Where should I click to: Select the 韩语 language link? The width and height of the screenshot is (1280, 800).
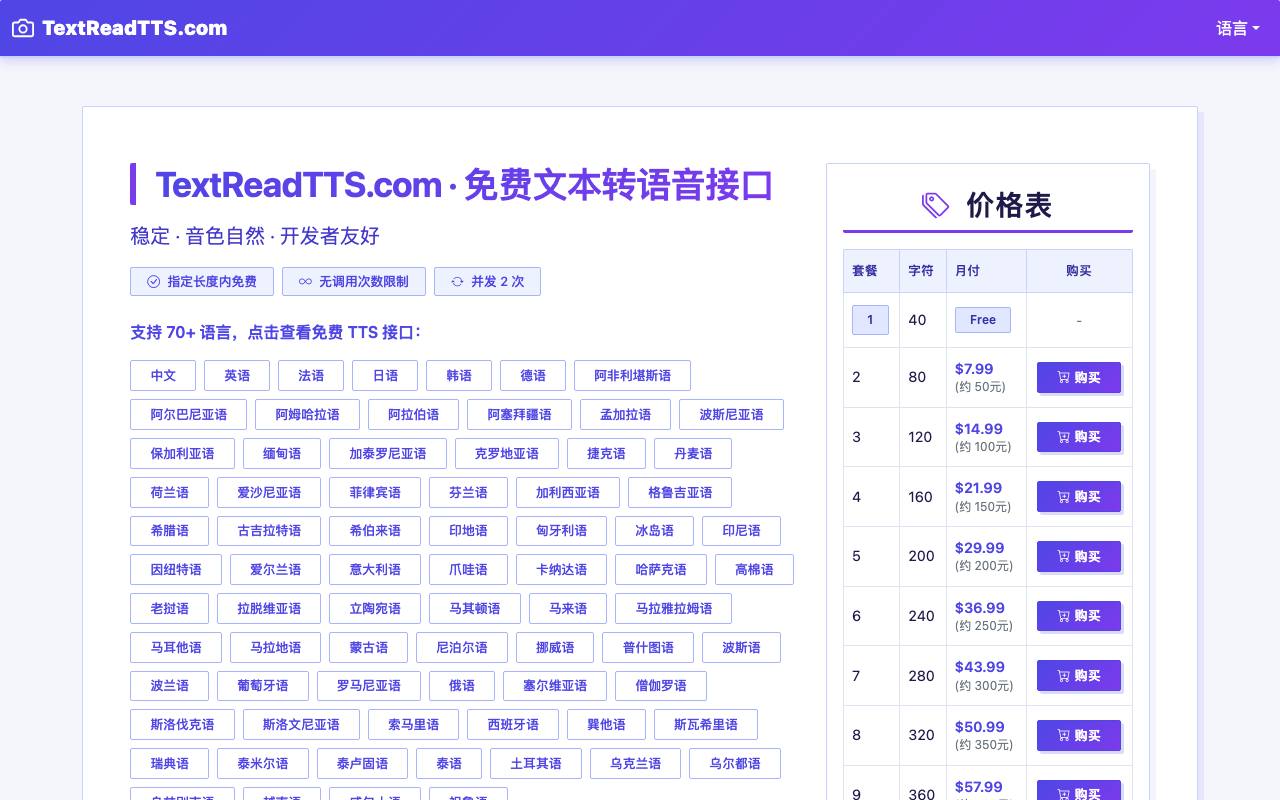459,376
